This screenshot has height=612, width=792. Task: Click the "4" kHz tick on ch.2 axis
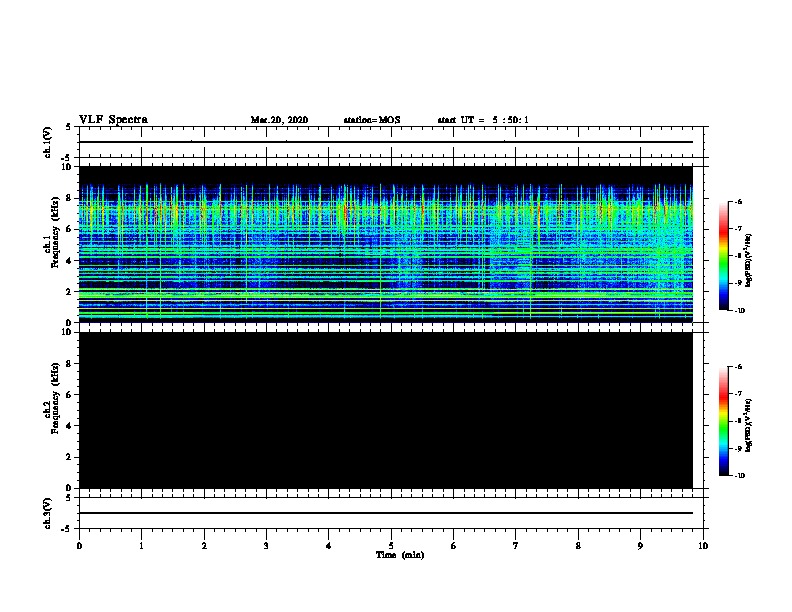click(x=69, y=426)
